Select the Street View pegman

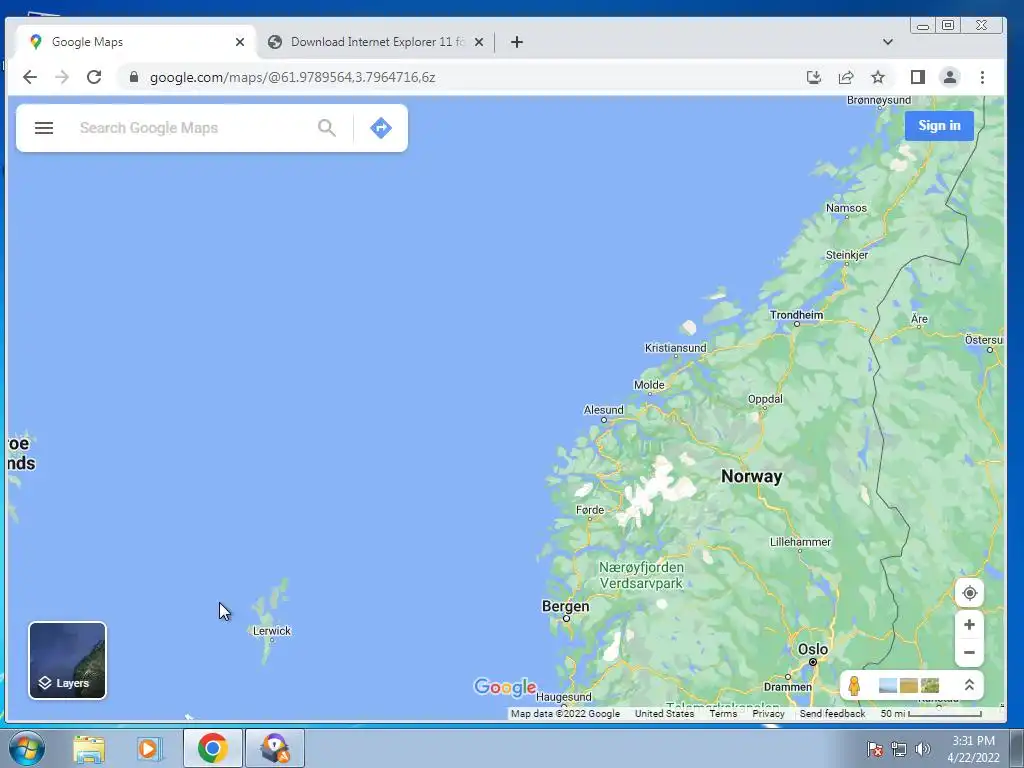(x=854, y=686)
